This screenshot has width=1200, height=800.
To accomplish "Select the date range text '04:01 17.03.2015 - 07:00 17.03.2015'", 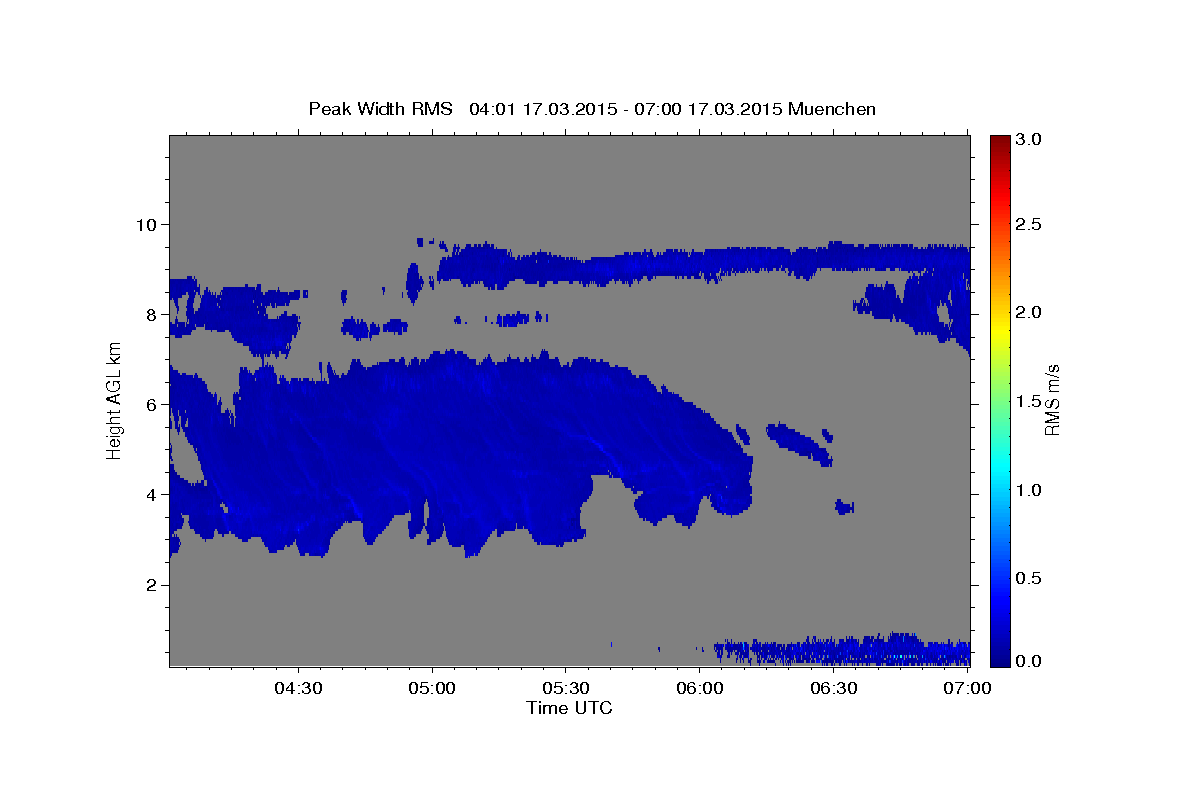I will pos(626,109).
